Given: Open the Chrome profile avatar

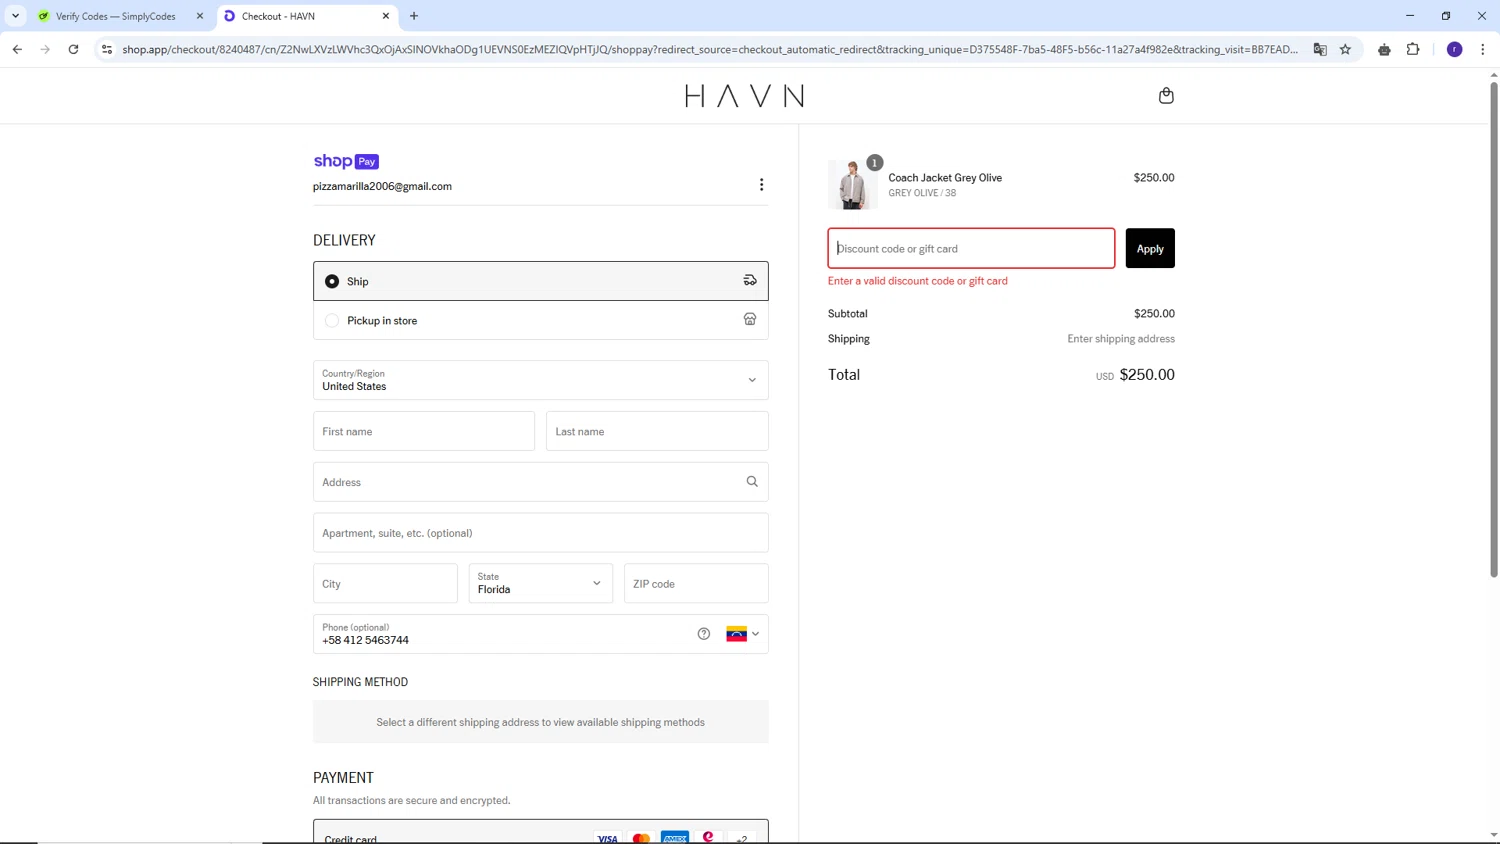Looking at the screenshot, I should point(1455,49).
